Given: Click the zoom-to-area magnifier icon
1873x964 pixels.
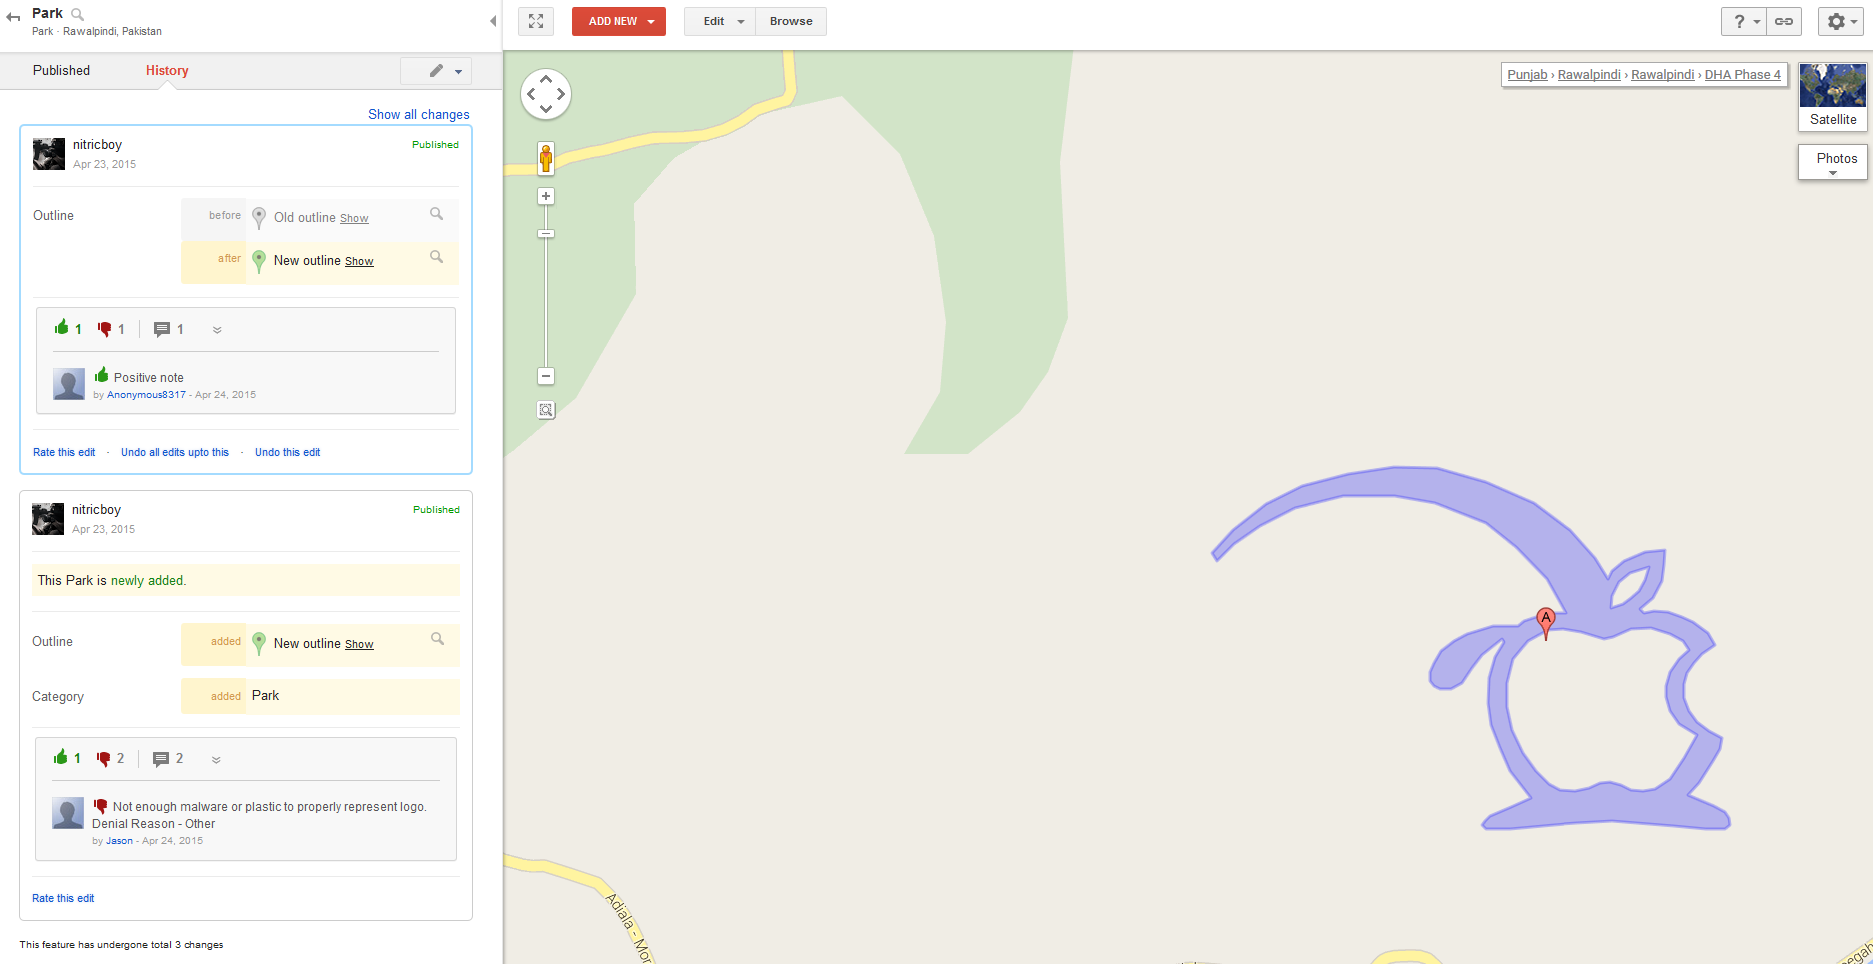Looking at the screenshot, I should pos(546,410).
